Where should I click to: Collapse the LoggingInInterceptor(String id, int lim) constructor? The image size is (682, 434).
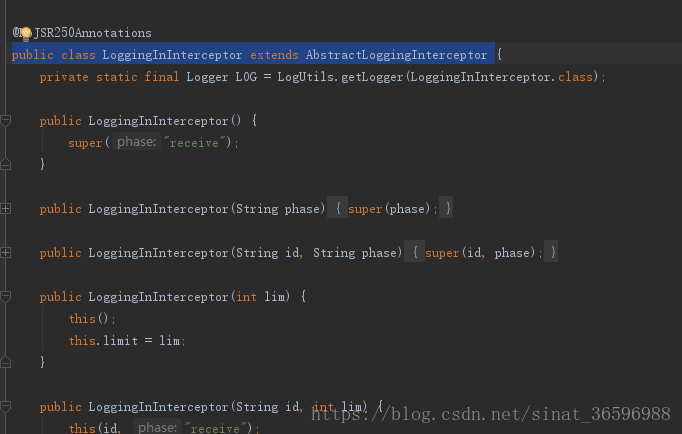pos(5,407)
